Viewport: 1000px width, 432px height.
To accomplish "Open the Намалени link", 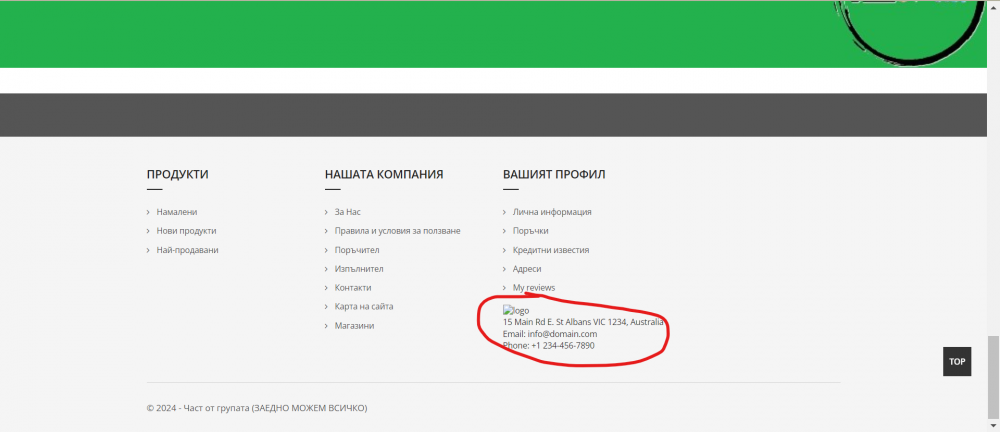I will pyautogui.click(x=177, y=212).
